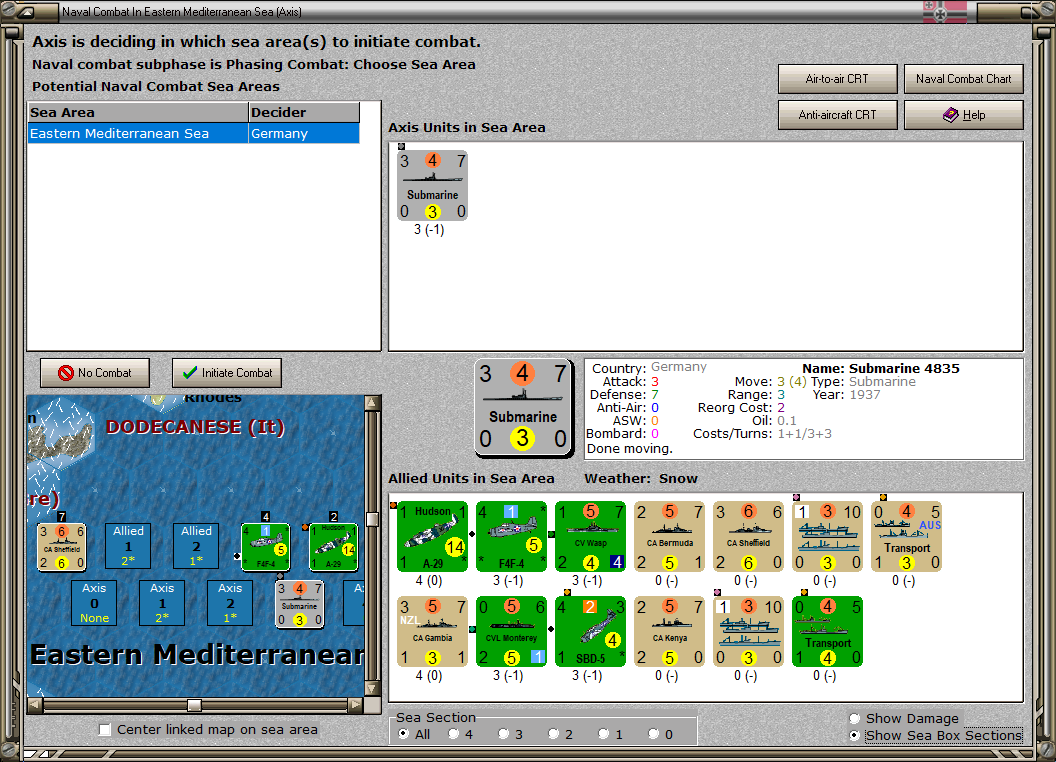Select the CA Sheffield counter in Allied list

(749, 536)
